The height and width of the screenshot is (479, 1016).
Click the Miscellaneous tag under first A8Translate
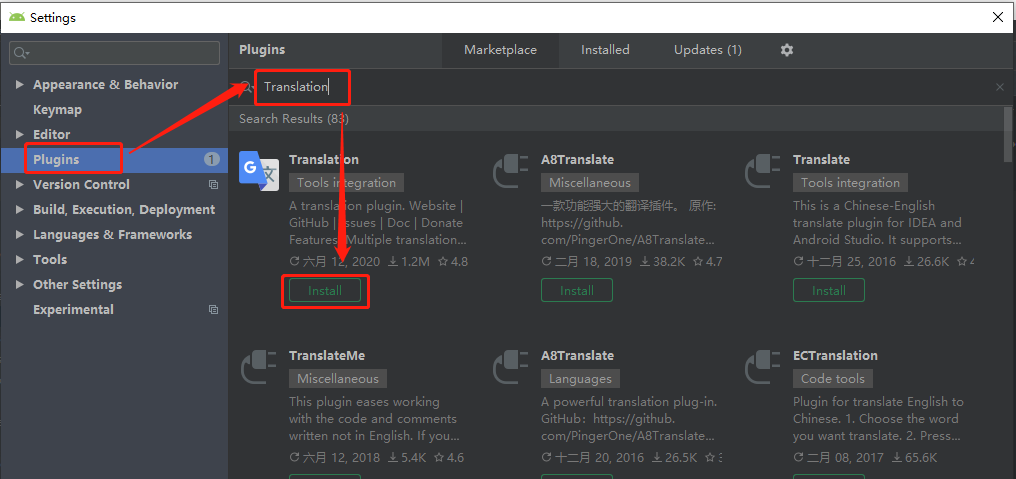[x=590, y=183]
